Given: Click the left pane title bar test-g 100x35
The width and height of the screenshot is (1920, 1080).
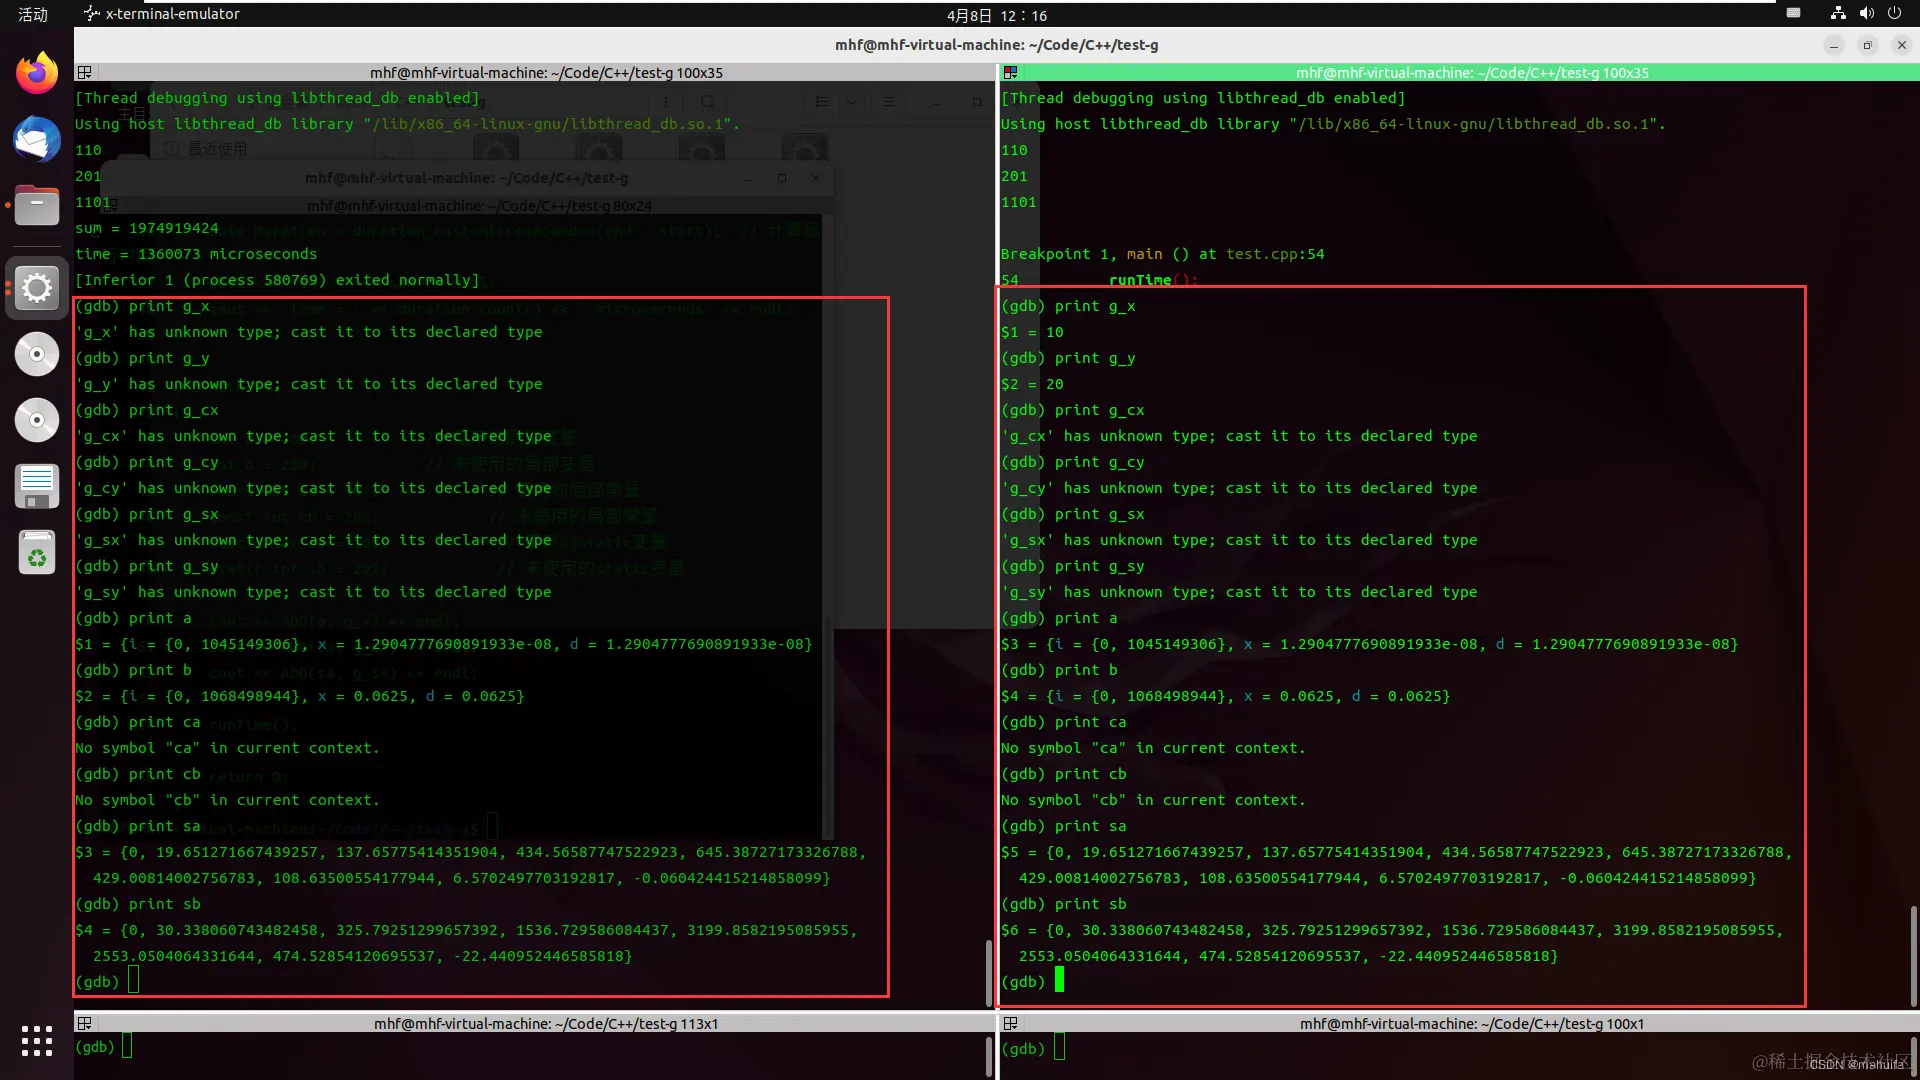Looking at the screenshot, I should click(x=546, y=73).
